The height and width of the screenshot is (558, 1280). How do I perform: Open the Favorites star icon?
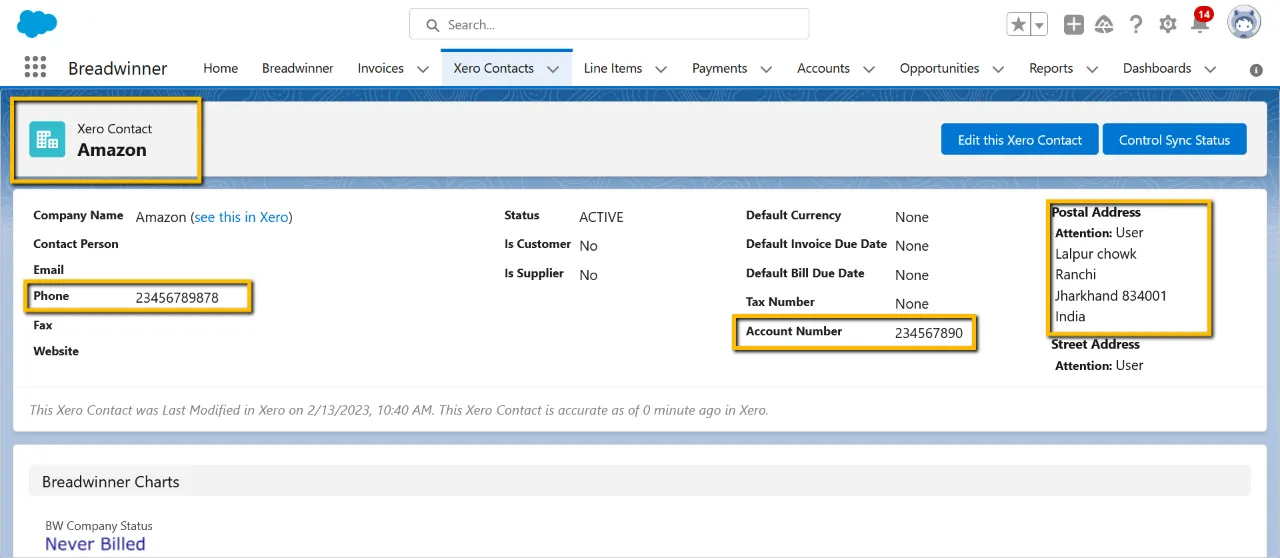(1018, 25)
